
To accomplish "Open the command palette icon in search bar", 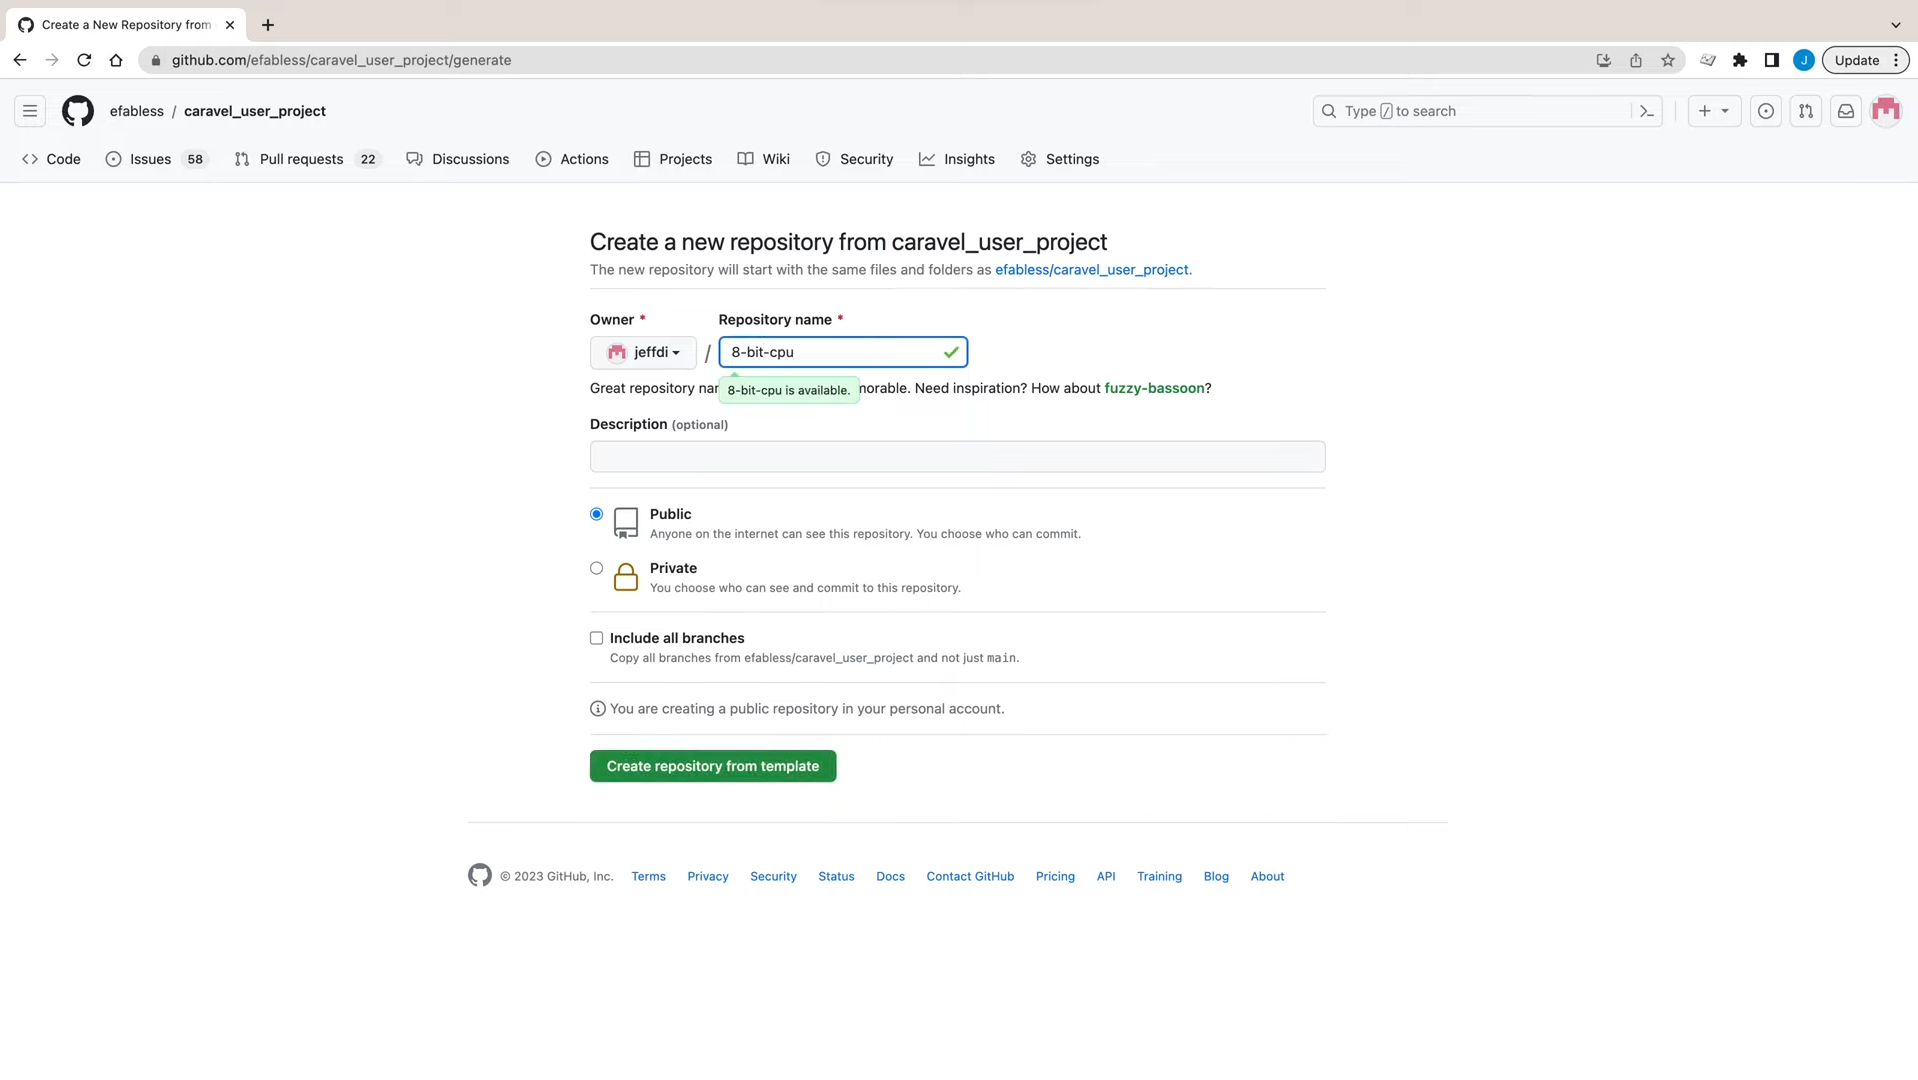I will pyautogui.click(x=1646, y=111).
